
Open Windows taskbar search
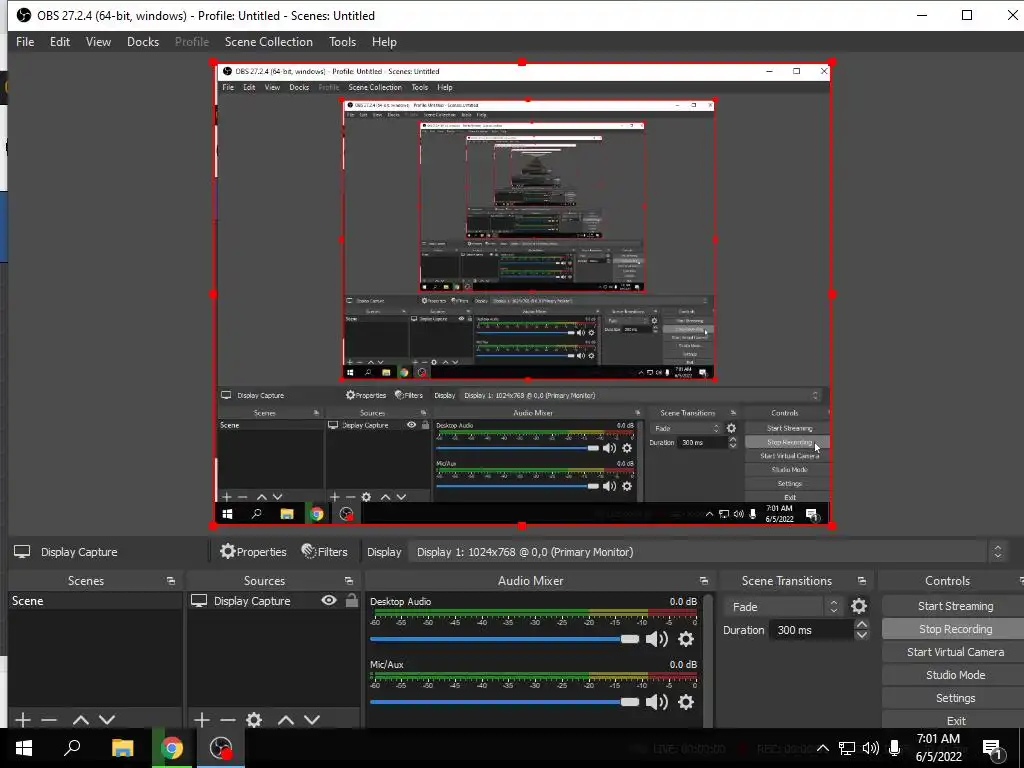click(72, 748)
